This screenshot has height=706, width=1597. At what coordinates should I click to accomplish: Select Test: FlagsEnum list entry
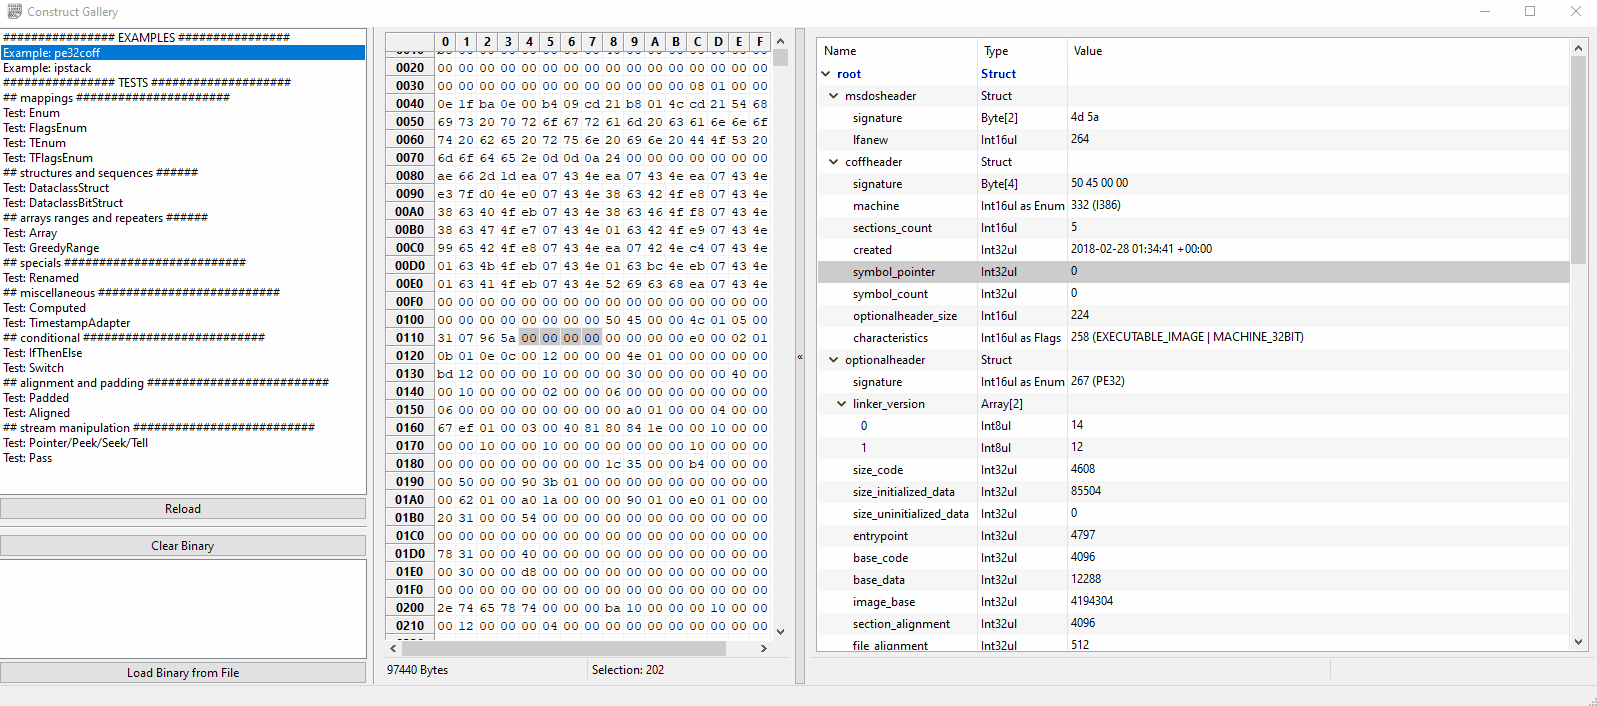(45, 128)
